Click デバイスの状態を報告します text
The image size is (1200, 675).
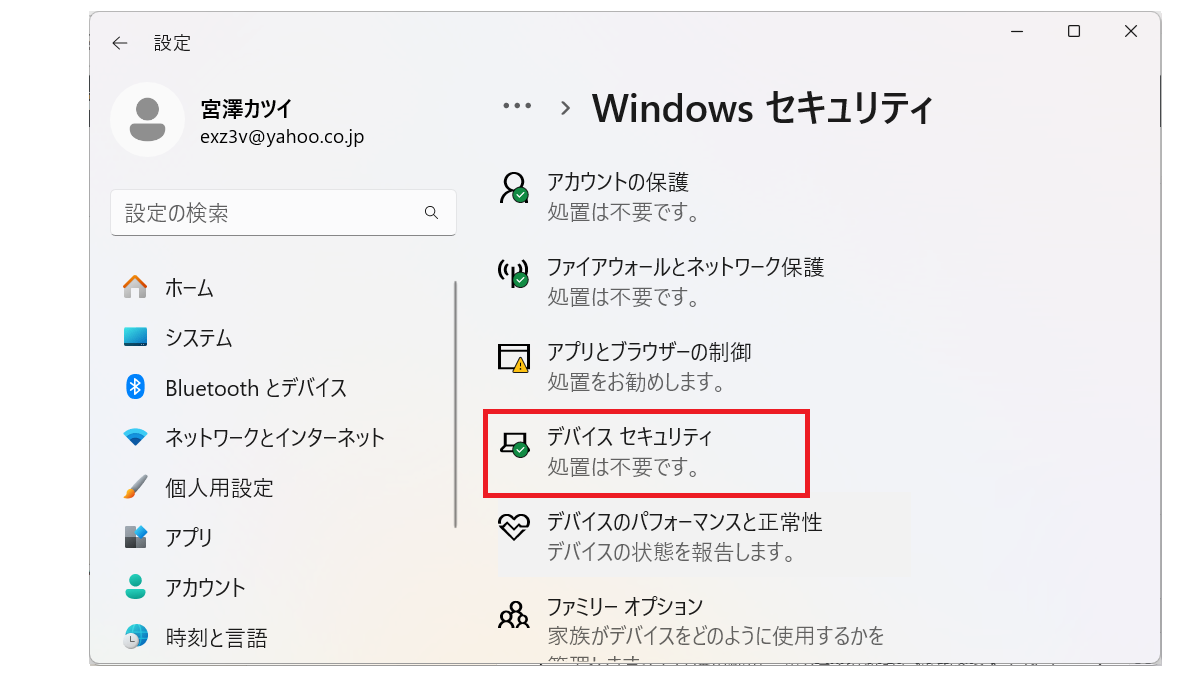point(671,552)
